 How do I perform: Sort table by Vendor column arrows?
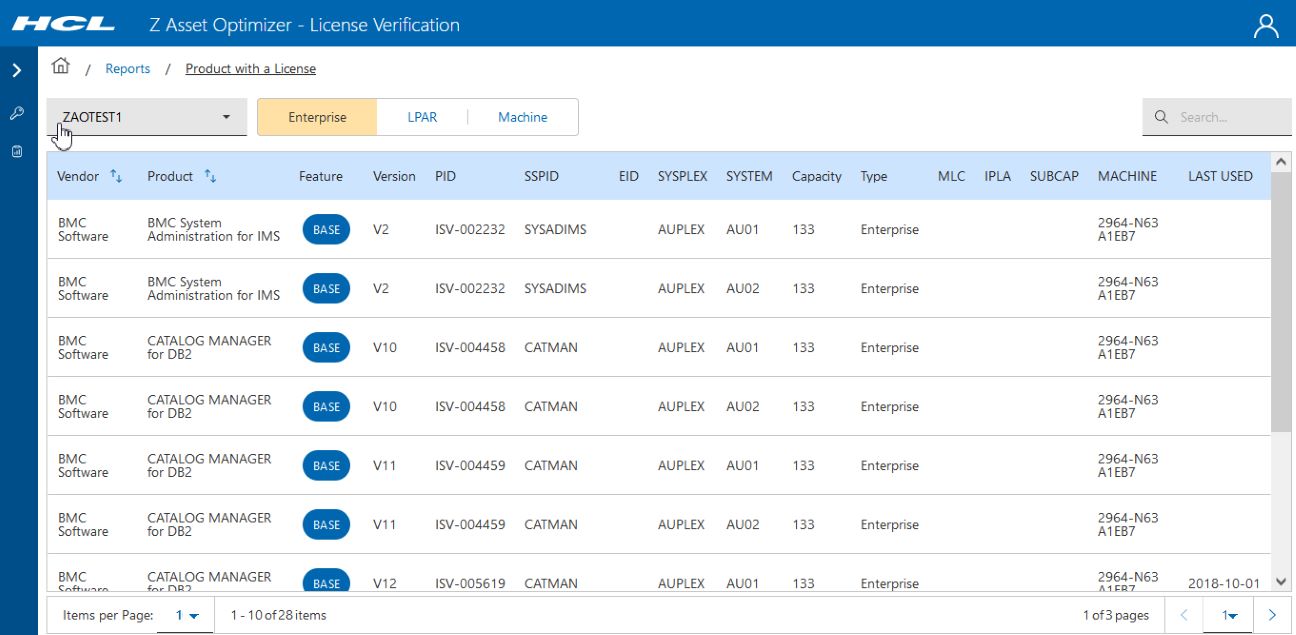pos(116,177)
